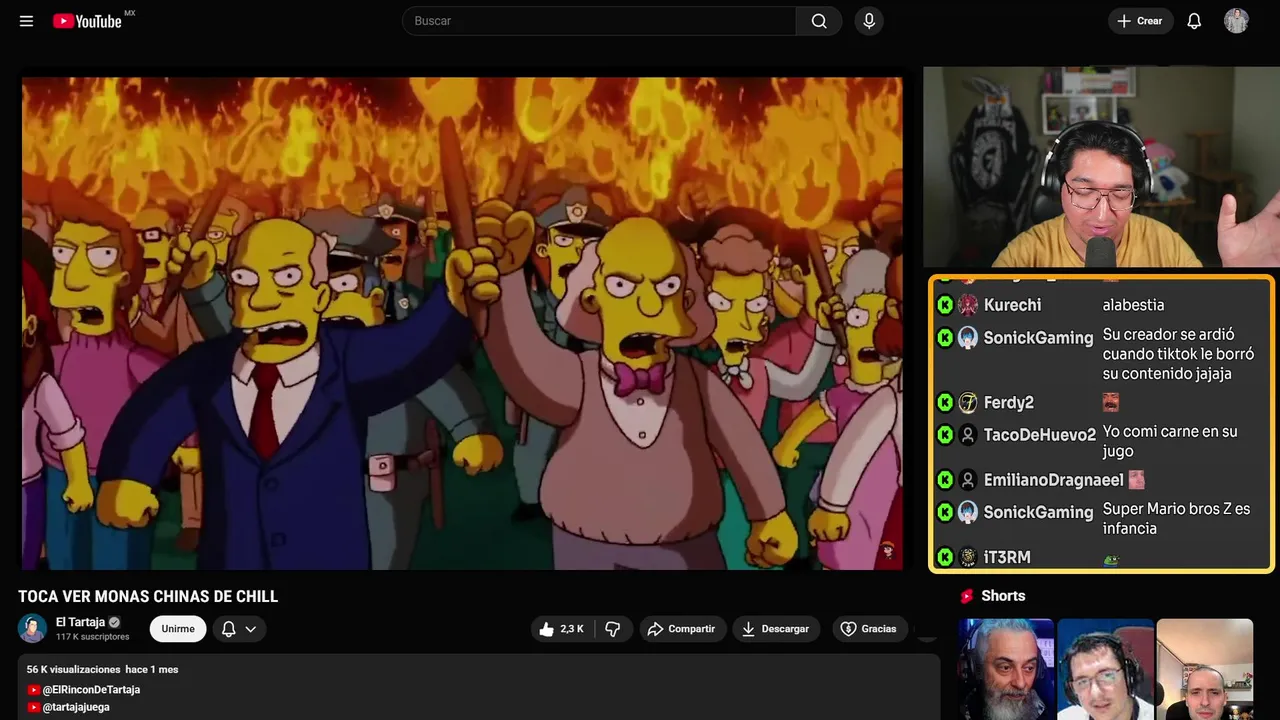Viewport: 1280px width, 720px height.
Task: Click Kick badge beside TacoDeHuevo2
Action: click(x=945, y=435)
